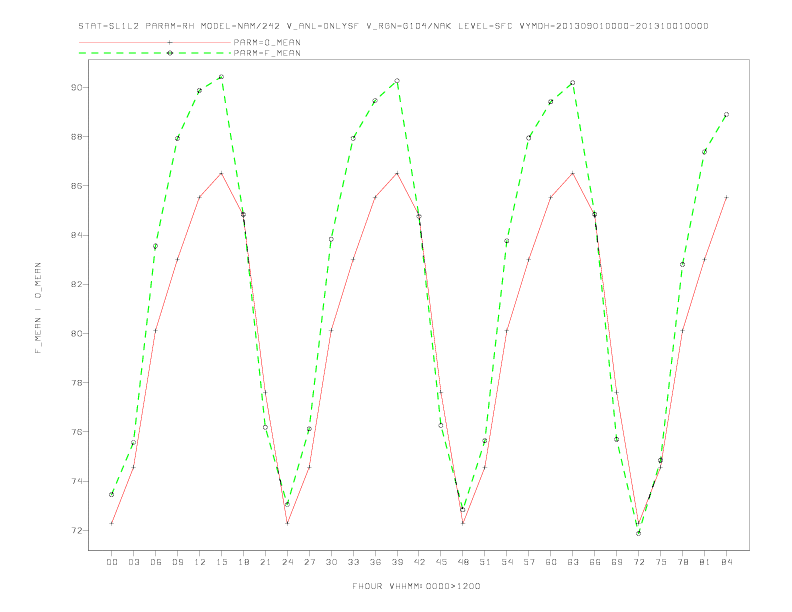Screen dimensions: 792x612
Task: Click y-axis tick label 86
Action: (x=76, y=186)
